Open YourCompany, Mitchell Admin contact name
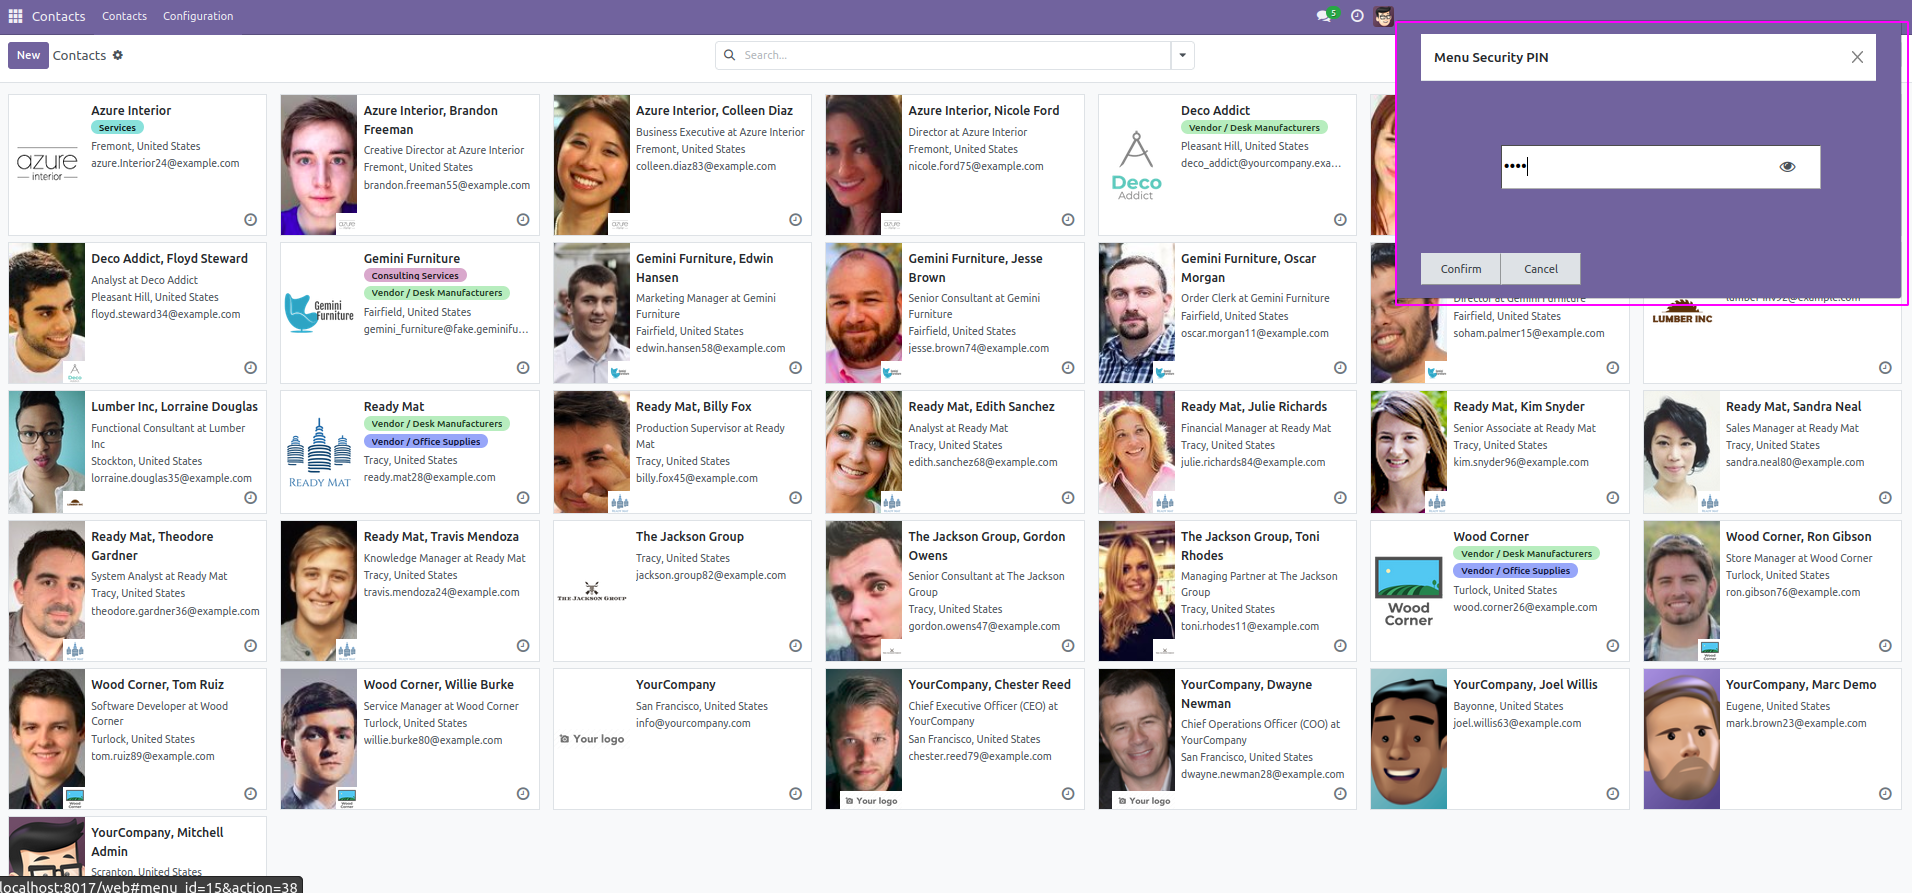Screen dimensions: 1912x893 [x=157, y=842]
